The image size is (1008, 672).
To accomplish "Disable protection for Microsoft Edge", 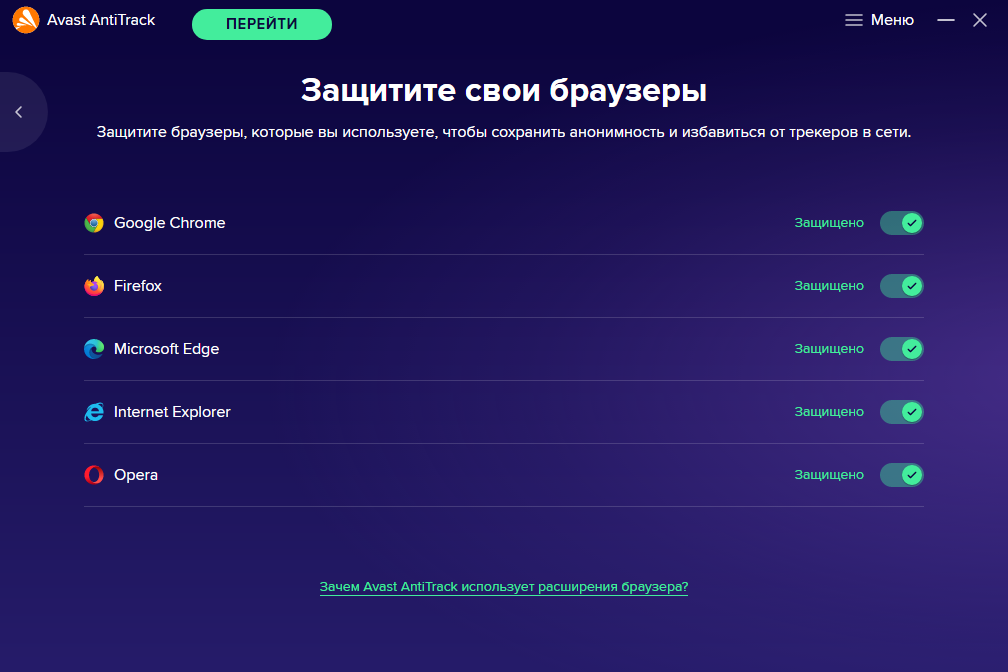I will 901,349.
